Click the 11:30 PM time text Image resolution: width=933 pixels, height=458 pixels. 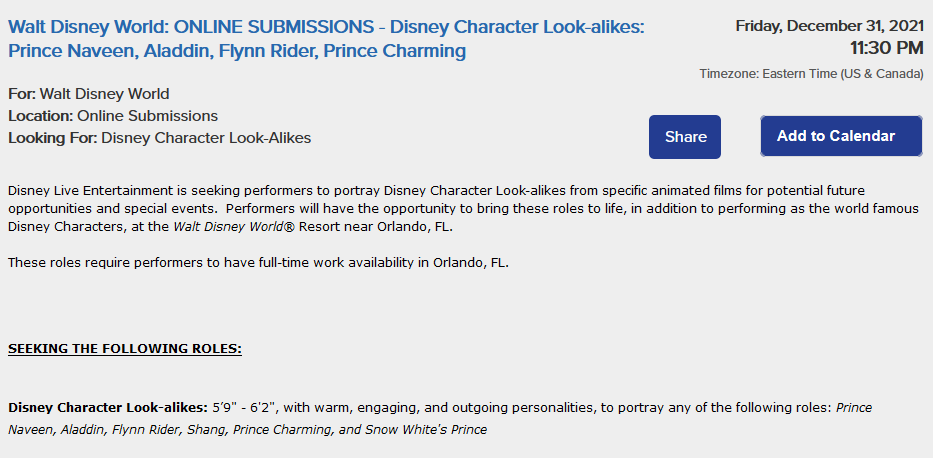click(x=886, y=48)
